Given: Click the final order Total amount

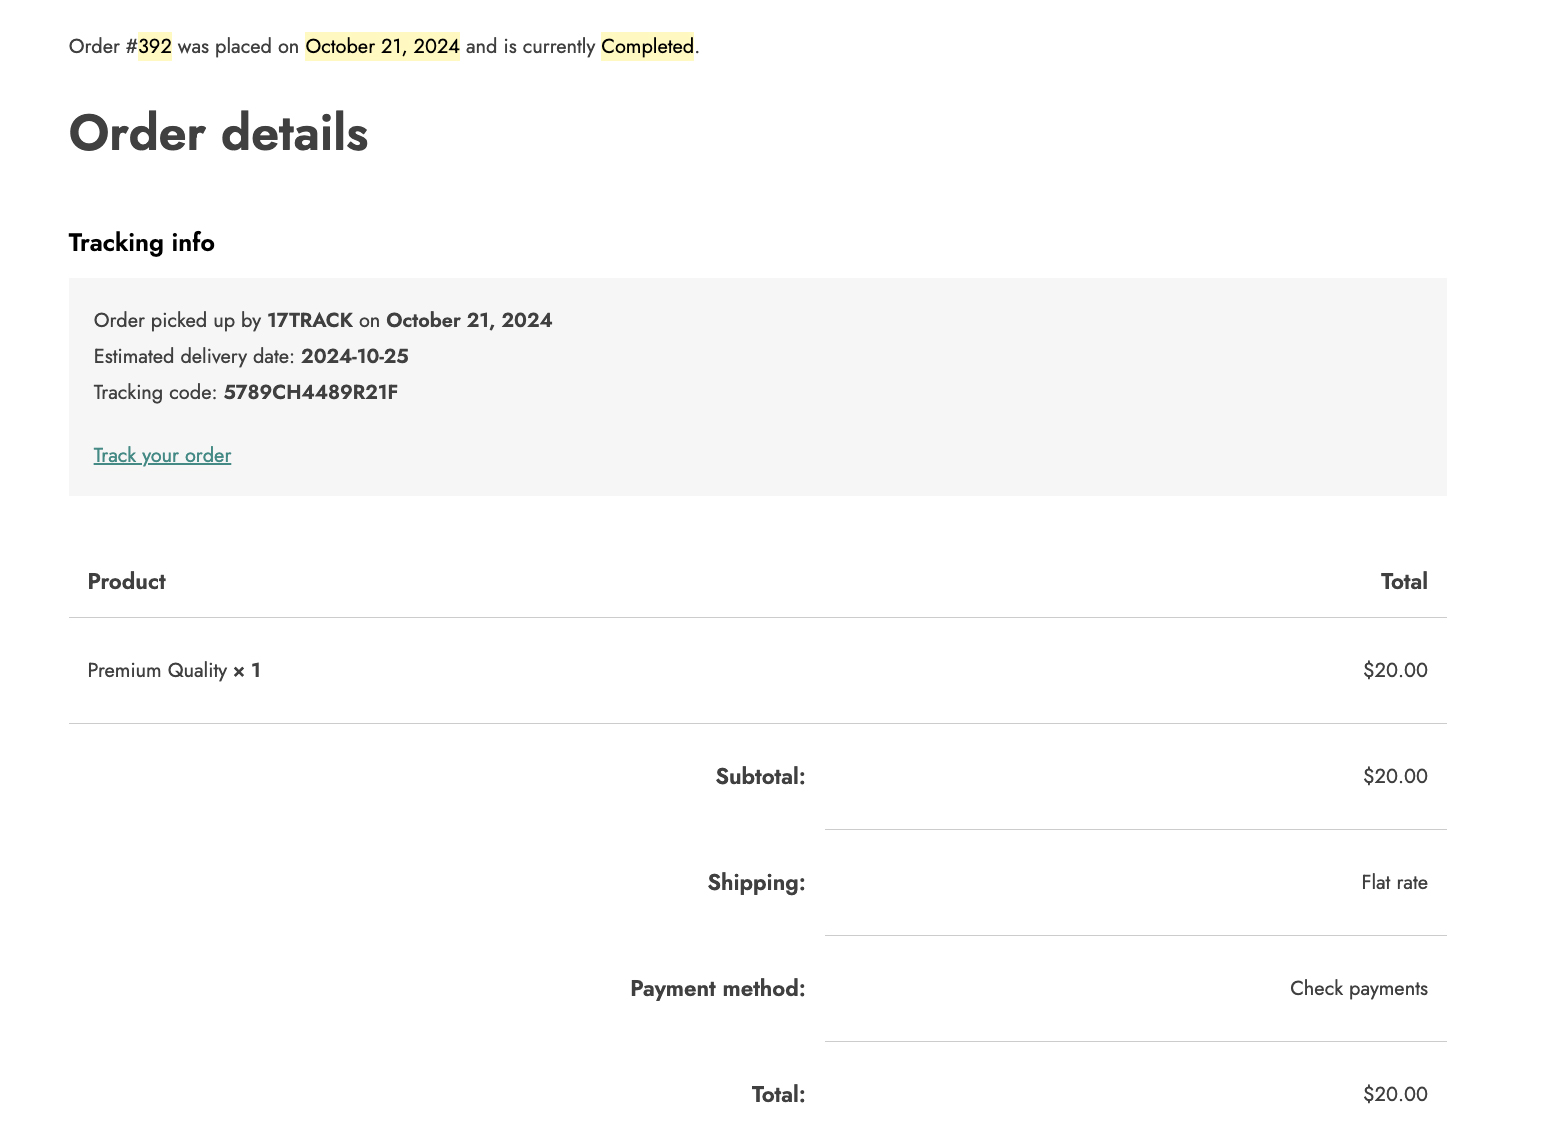Looking at the screenshot, I should 1394,1095.
